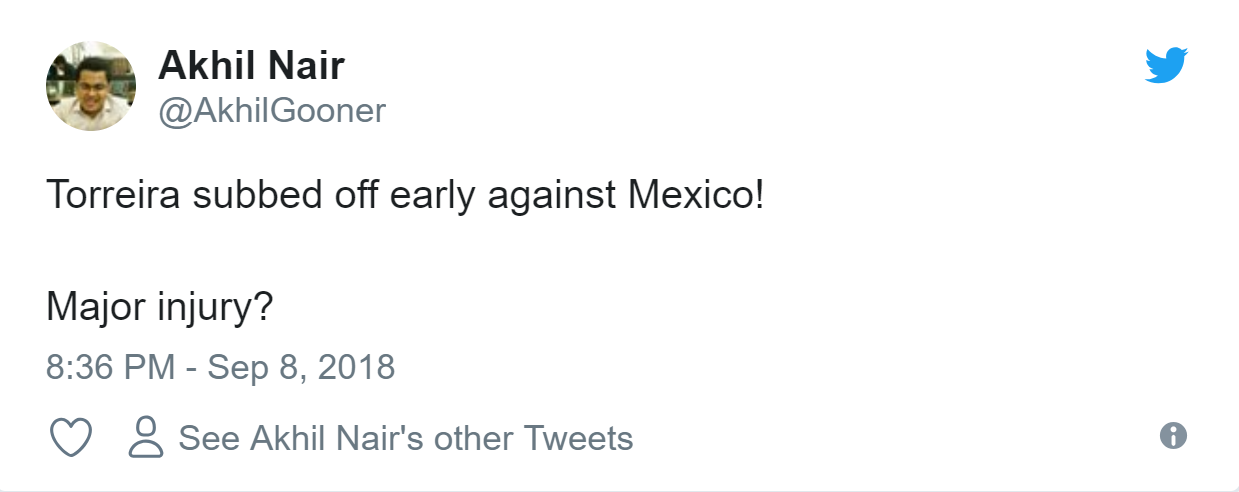The height and width of the screenshot is (492, 1239).
Task: Click the full tweet timestamp line
Action: (x=220, y=367)
